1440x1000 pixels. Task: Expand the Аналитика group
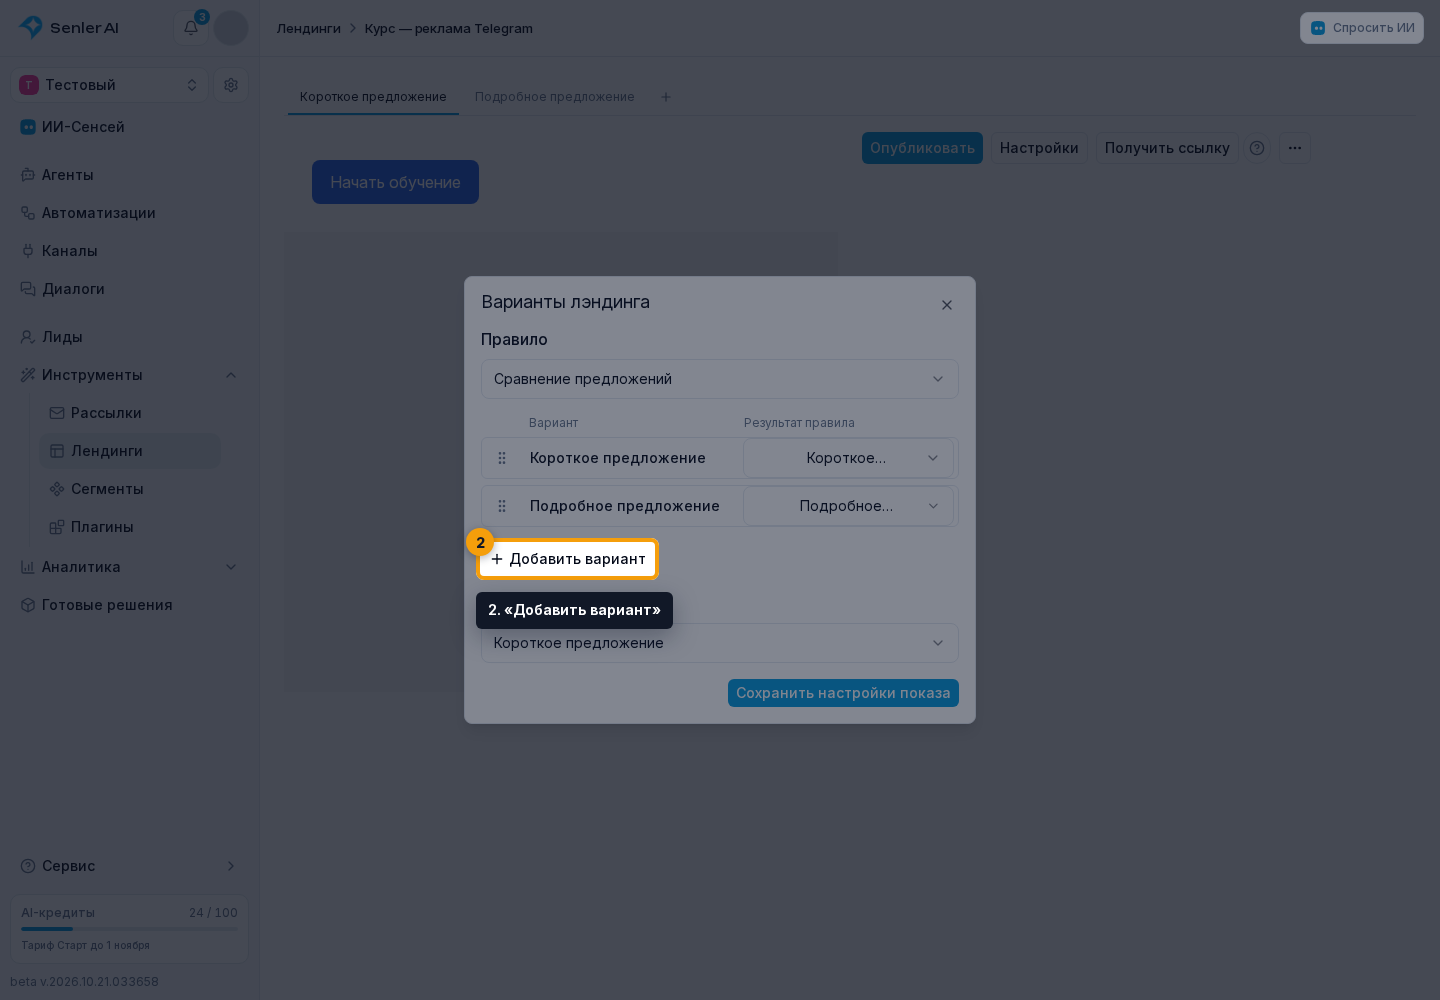coord(231,567)
